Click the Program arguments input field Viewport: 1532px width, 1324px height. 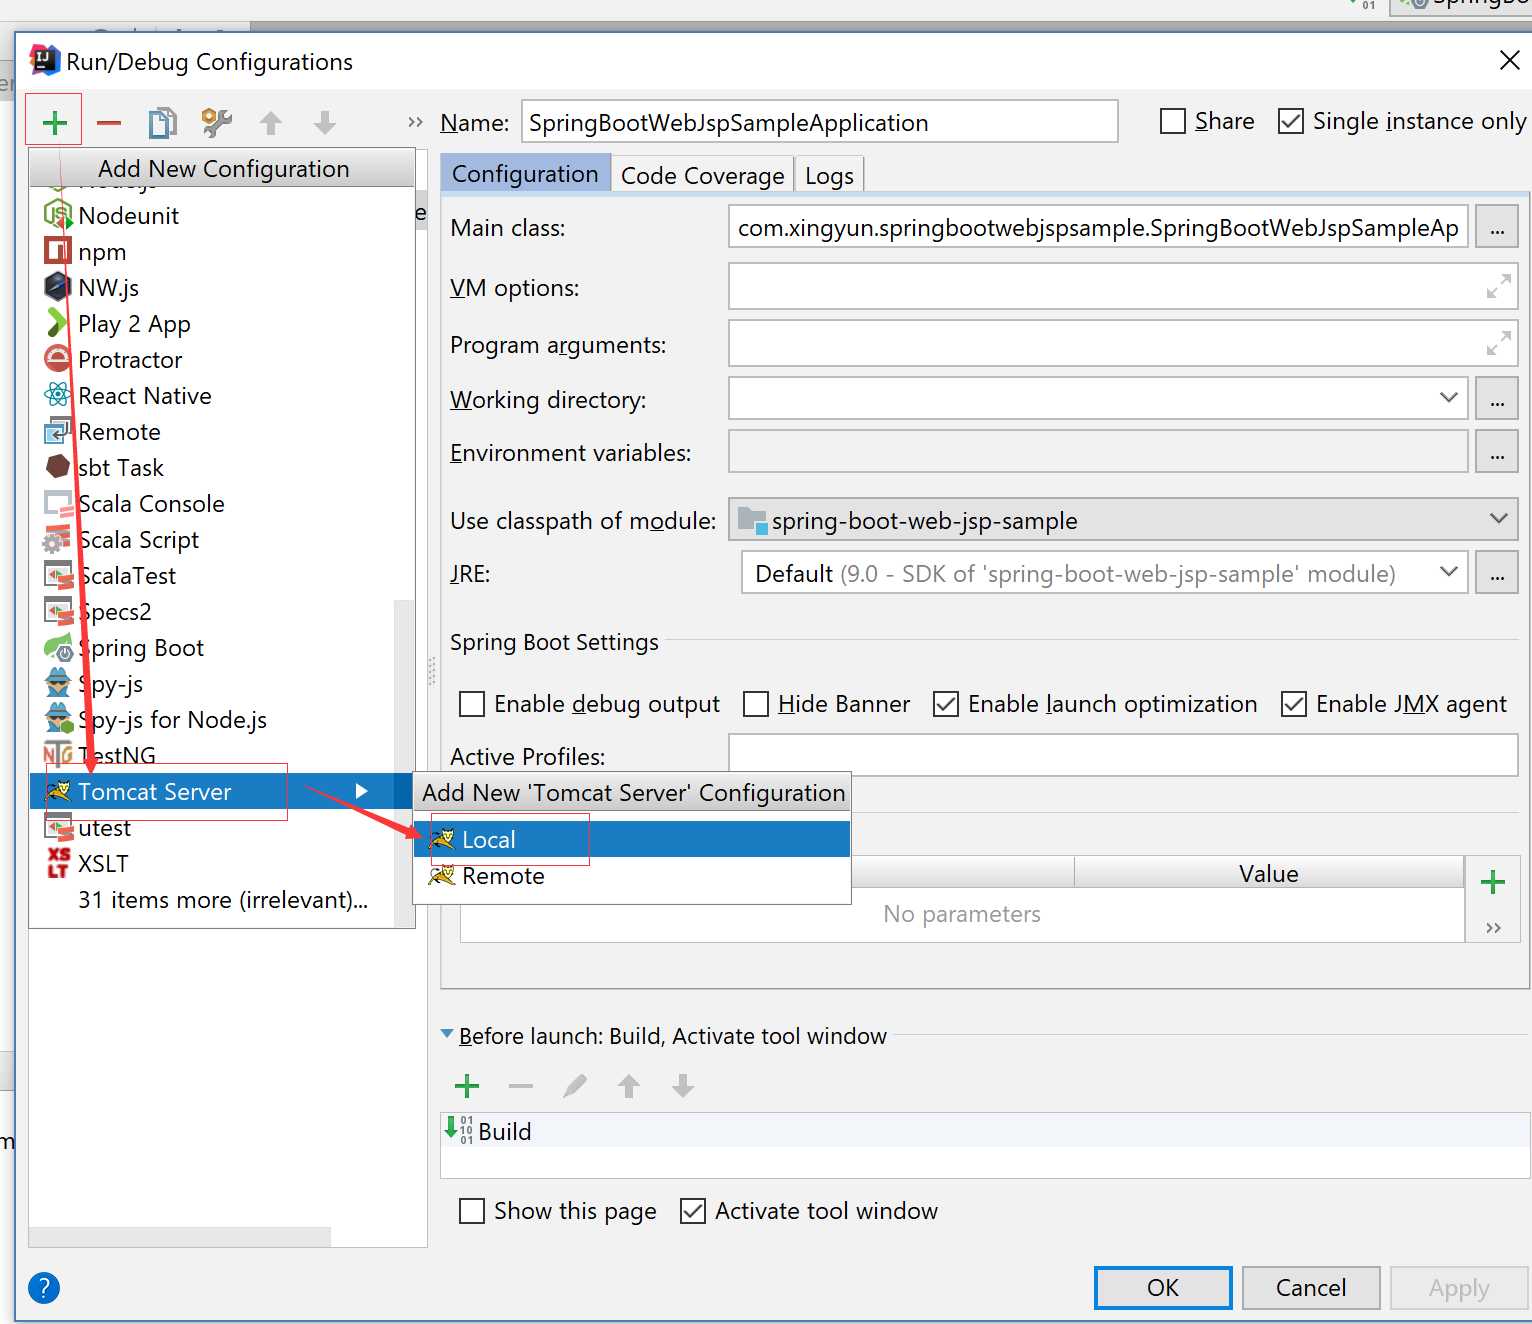[x=1123, y=344]
